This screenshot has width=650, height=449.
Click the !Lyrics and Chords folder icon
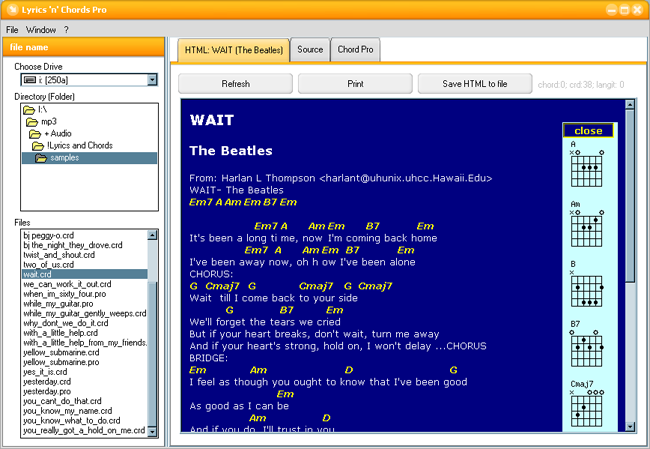(x=38, y=146)
